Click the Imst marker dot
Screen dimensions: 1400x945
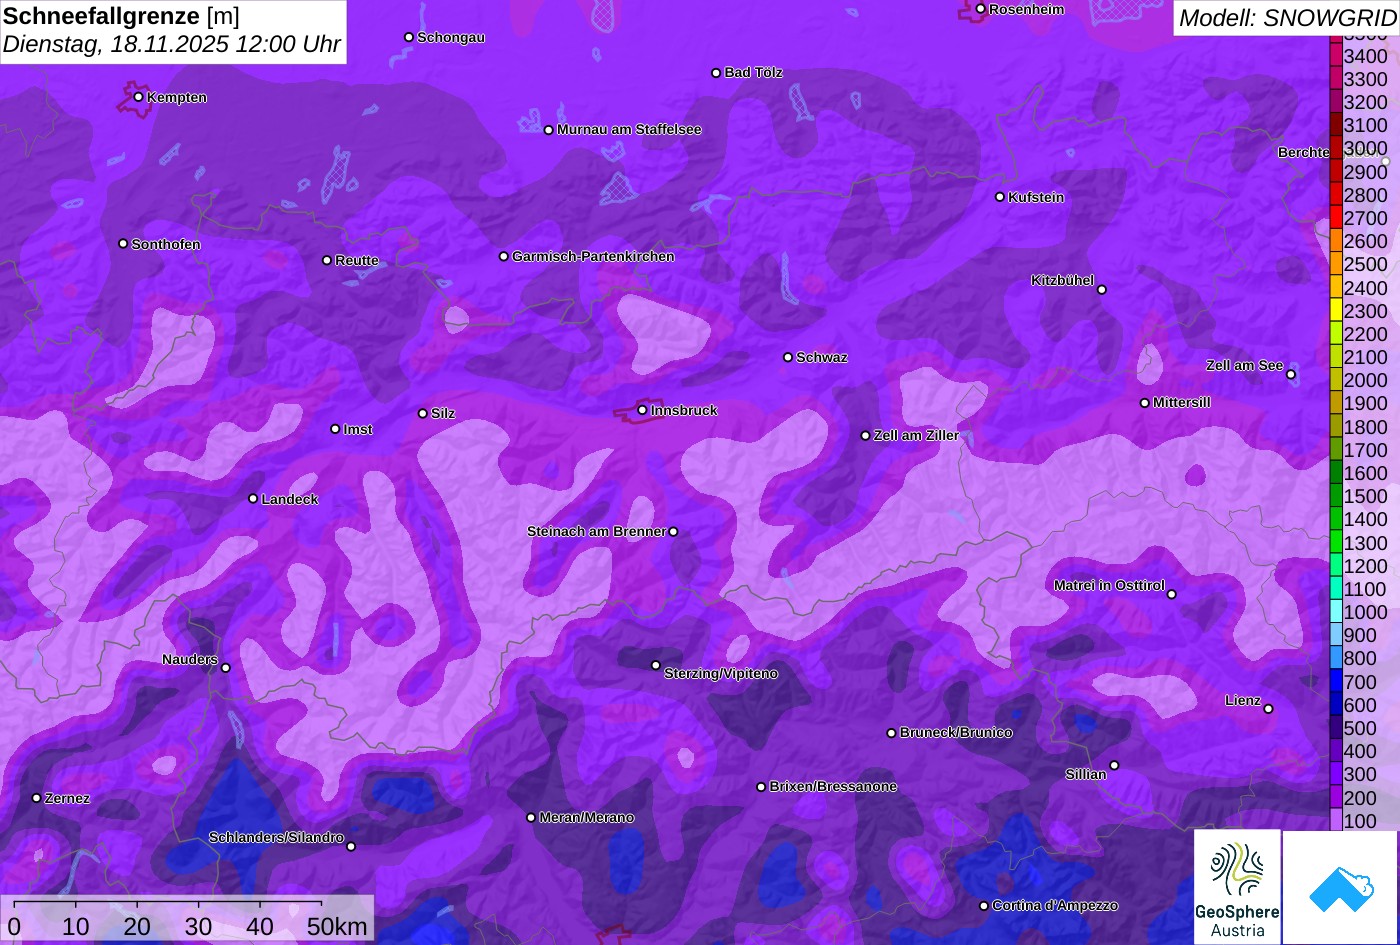(x=335, y=429)
